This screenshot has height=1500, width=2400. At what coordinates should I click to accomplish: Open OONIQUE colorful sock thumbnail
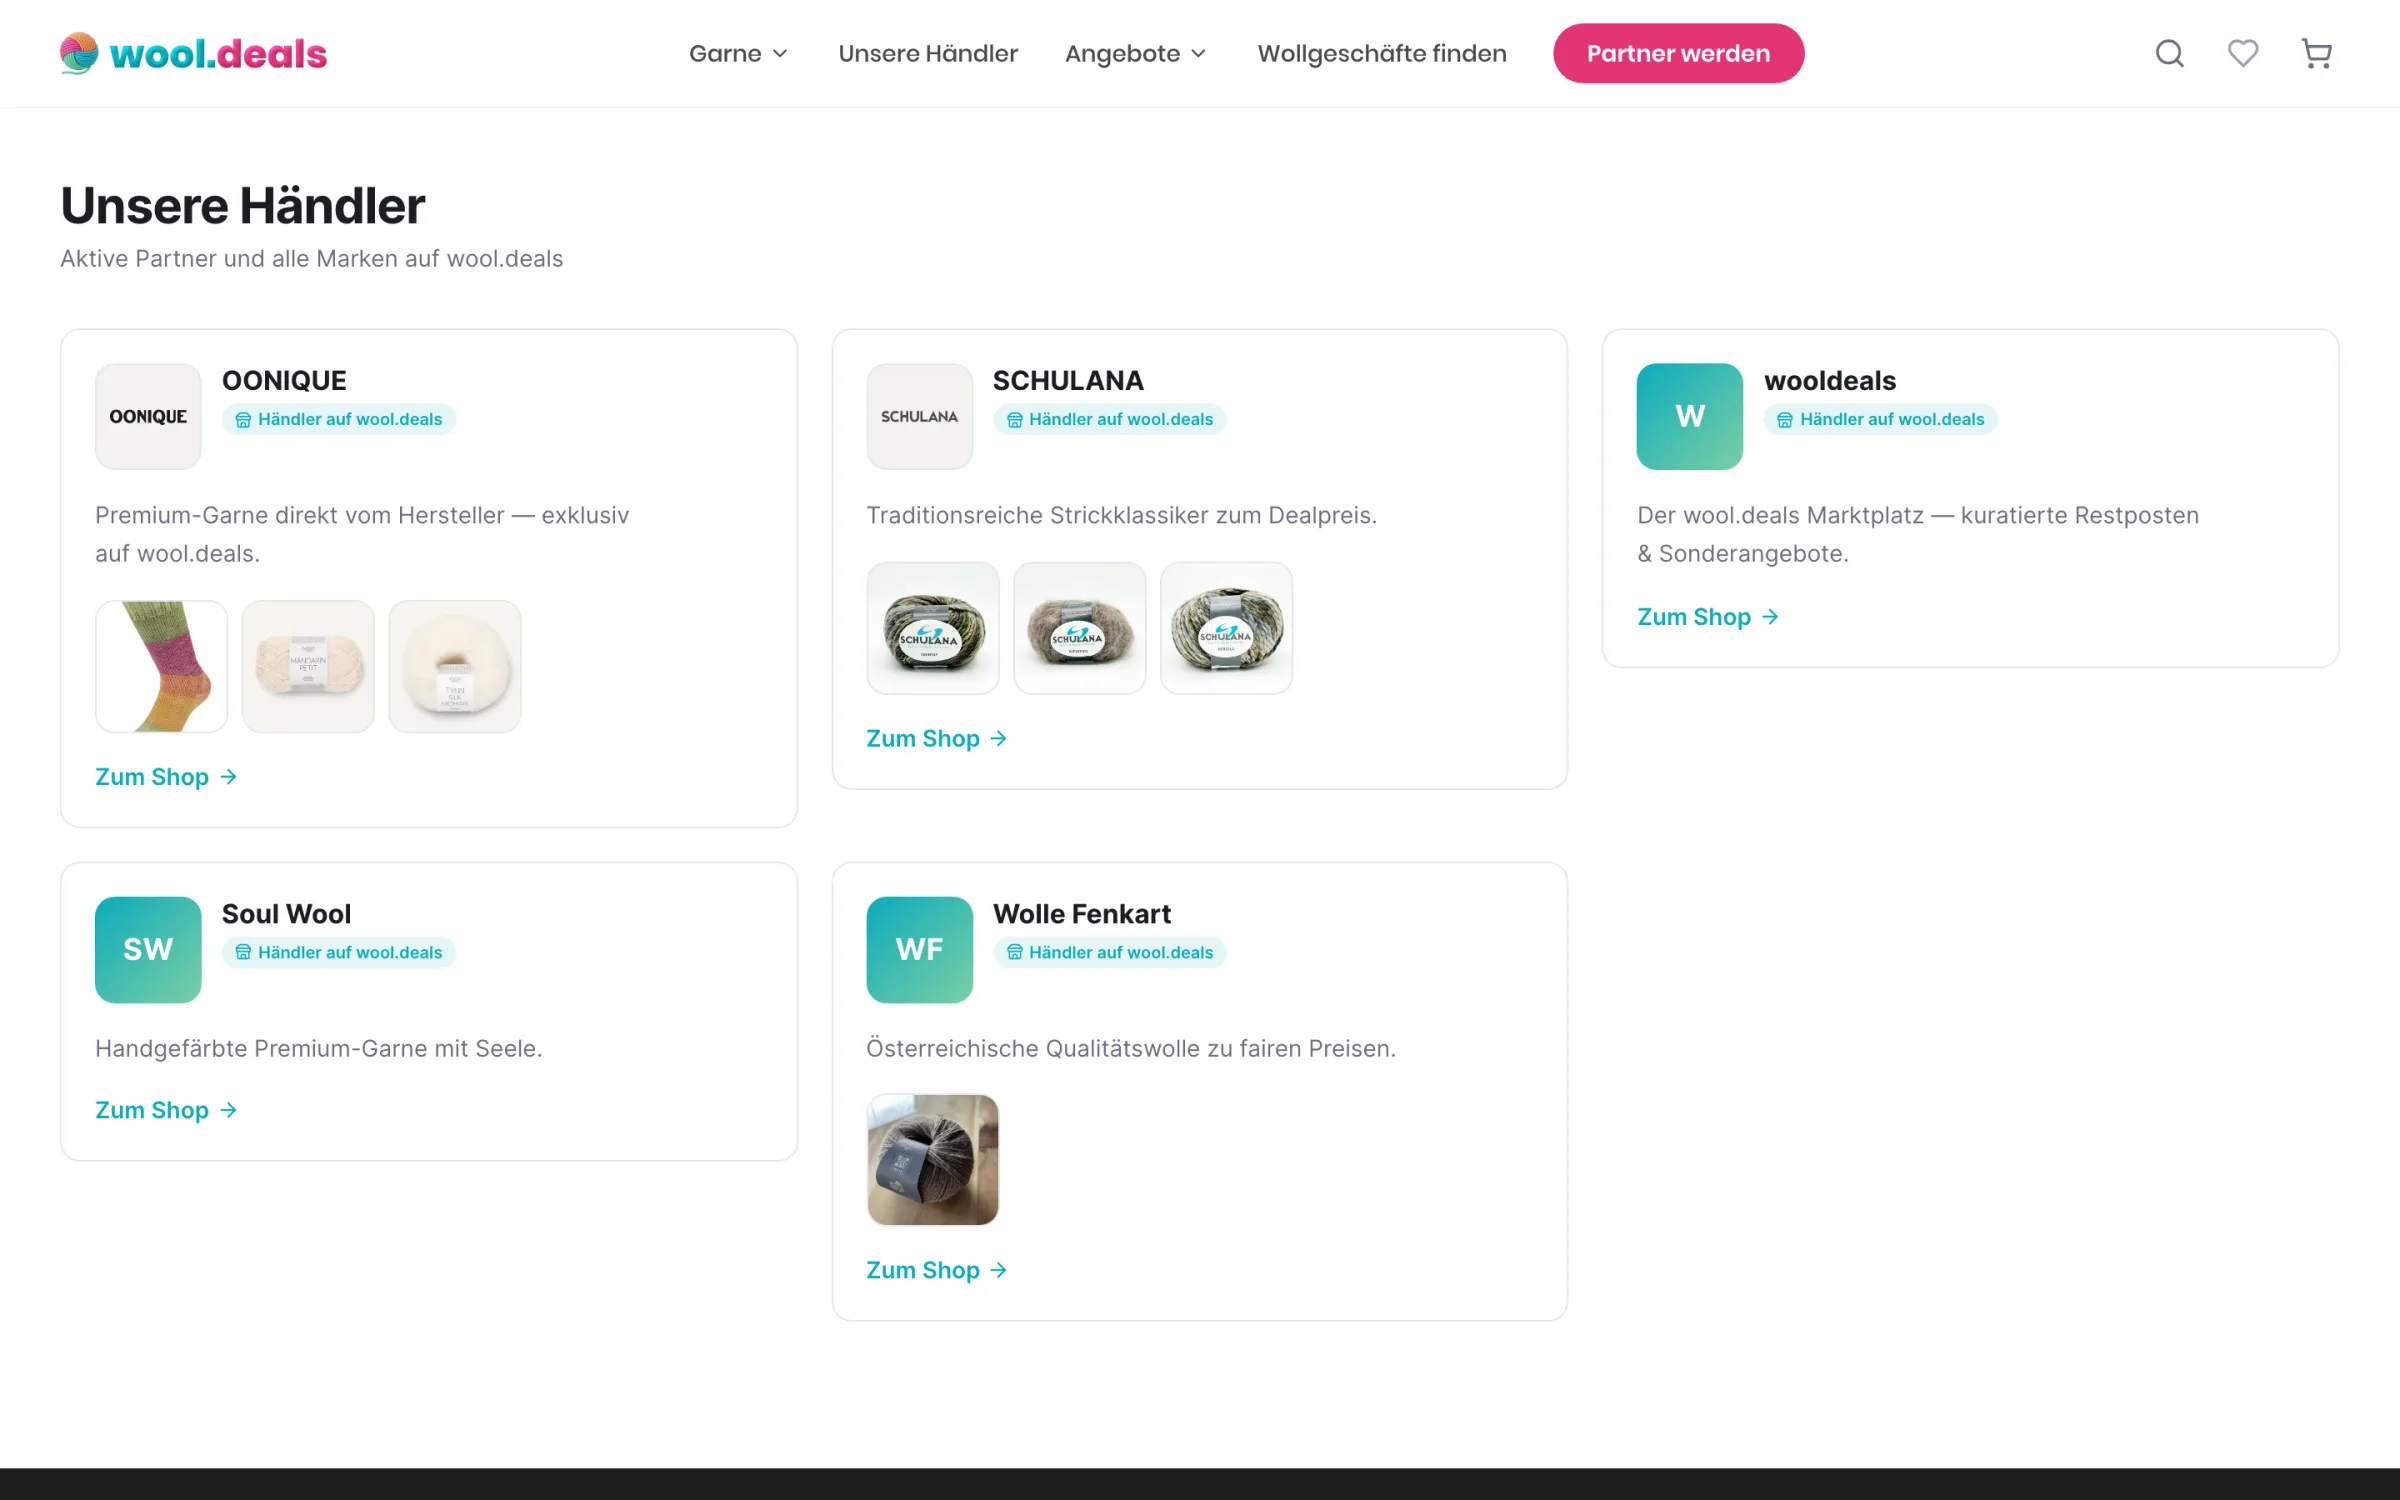161,666
